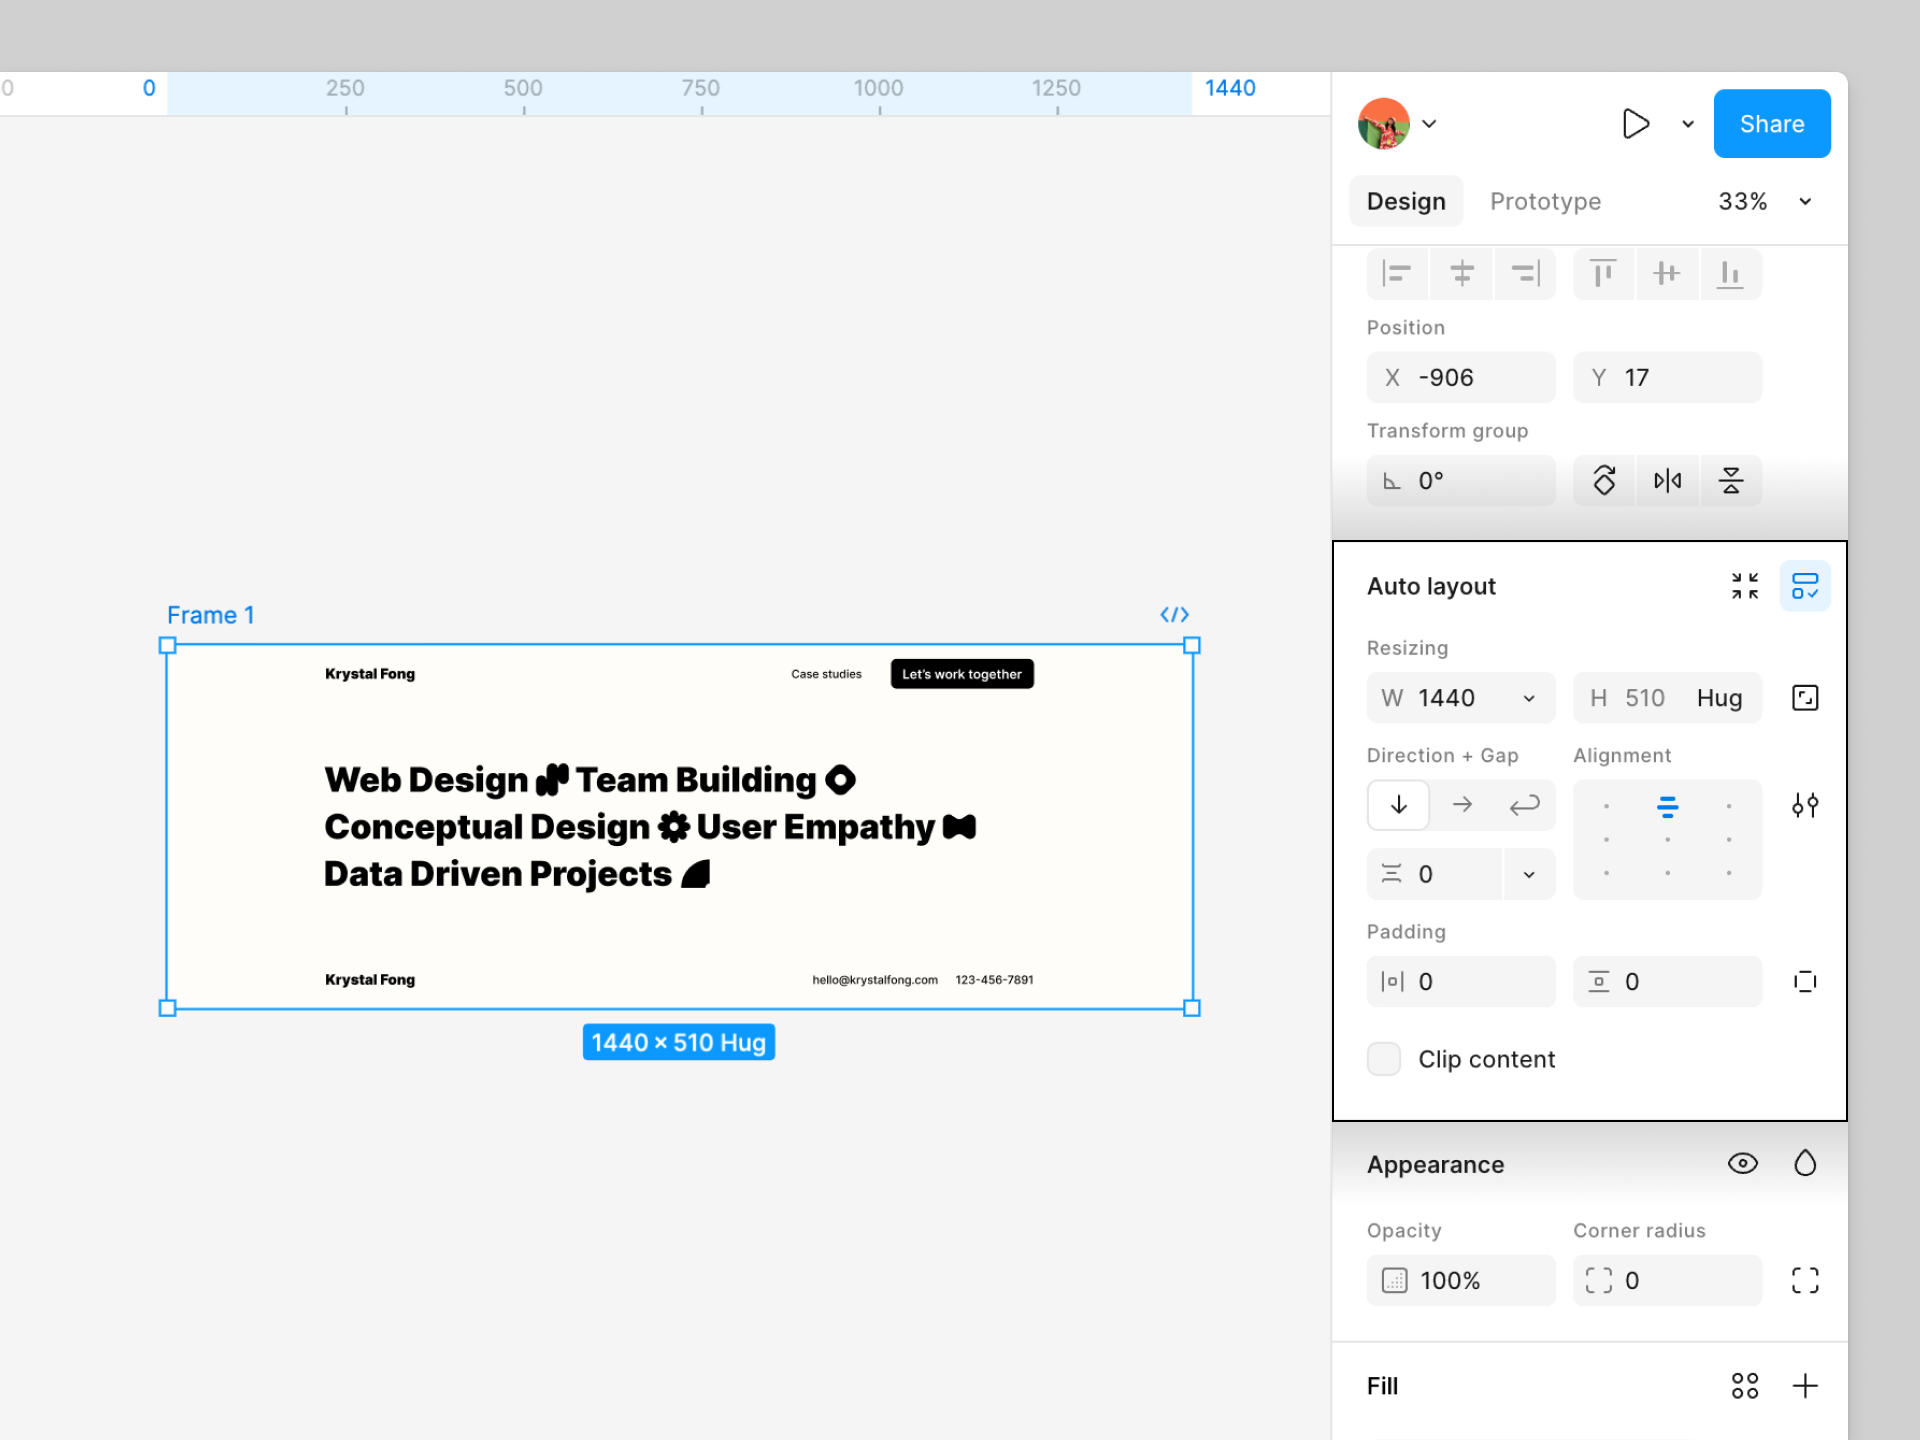Click the Opacity 100% input field
Viewport: 1920px width, 1440px height.
(1461, 1281)
